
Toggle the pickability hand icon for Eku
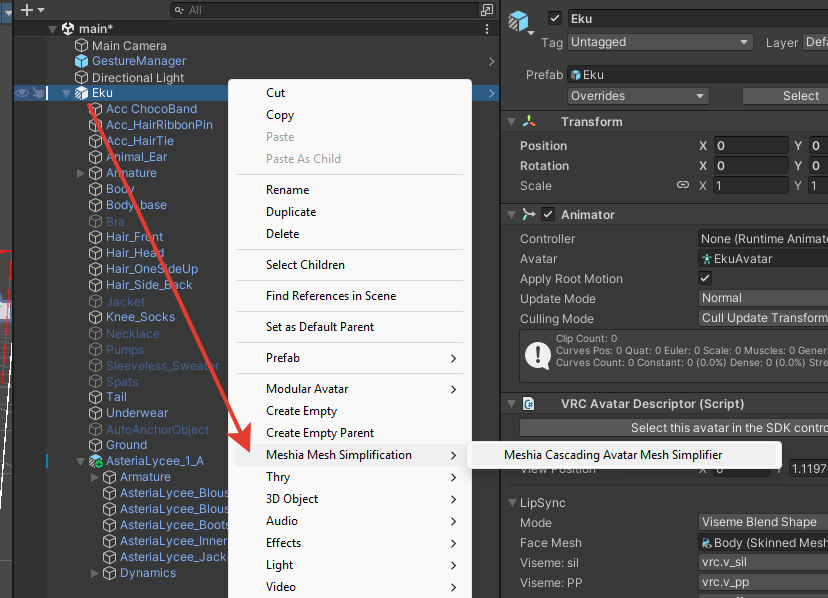(x=37, y=93)
